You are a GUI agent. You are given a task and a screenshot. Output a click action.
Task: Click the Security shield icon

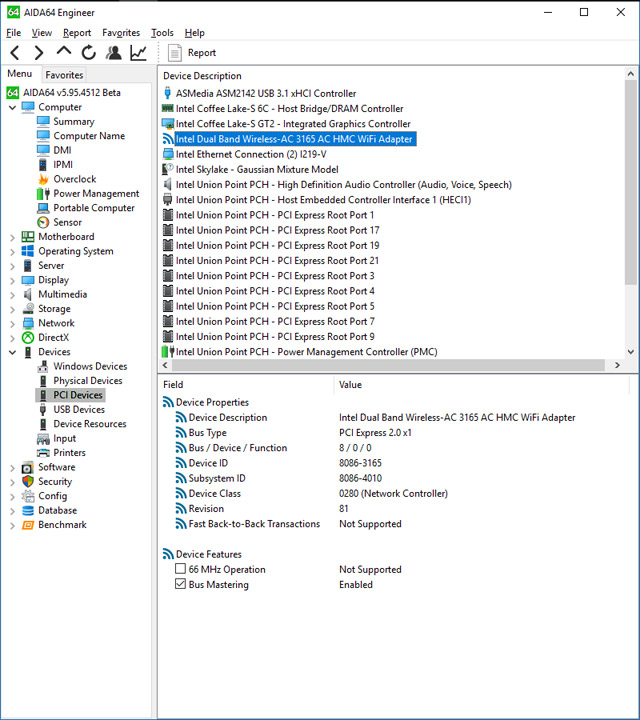(28, 481)
